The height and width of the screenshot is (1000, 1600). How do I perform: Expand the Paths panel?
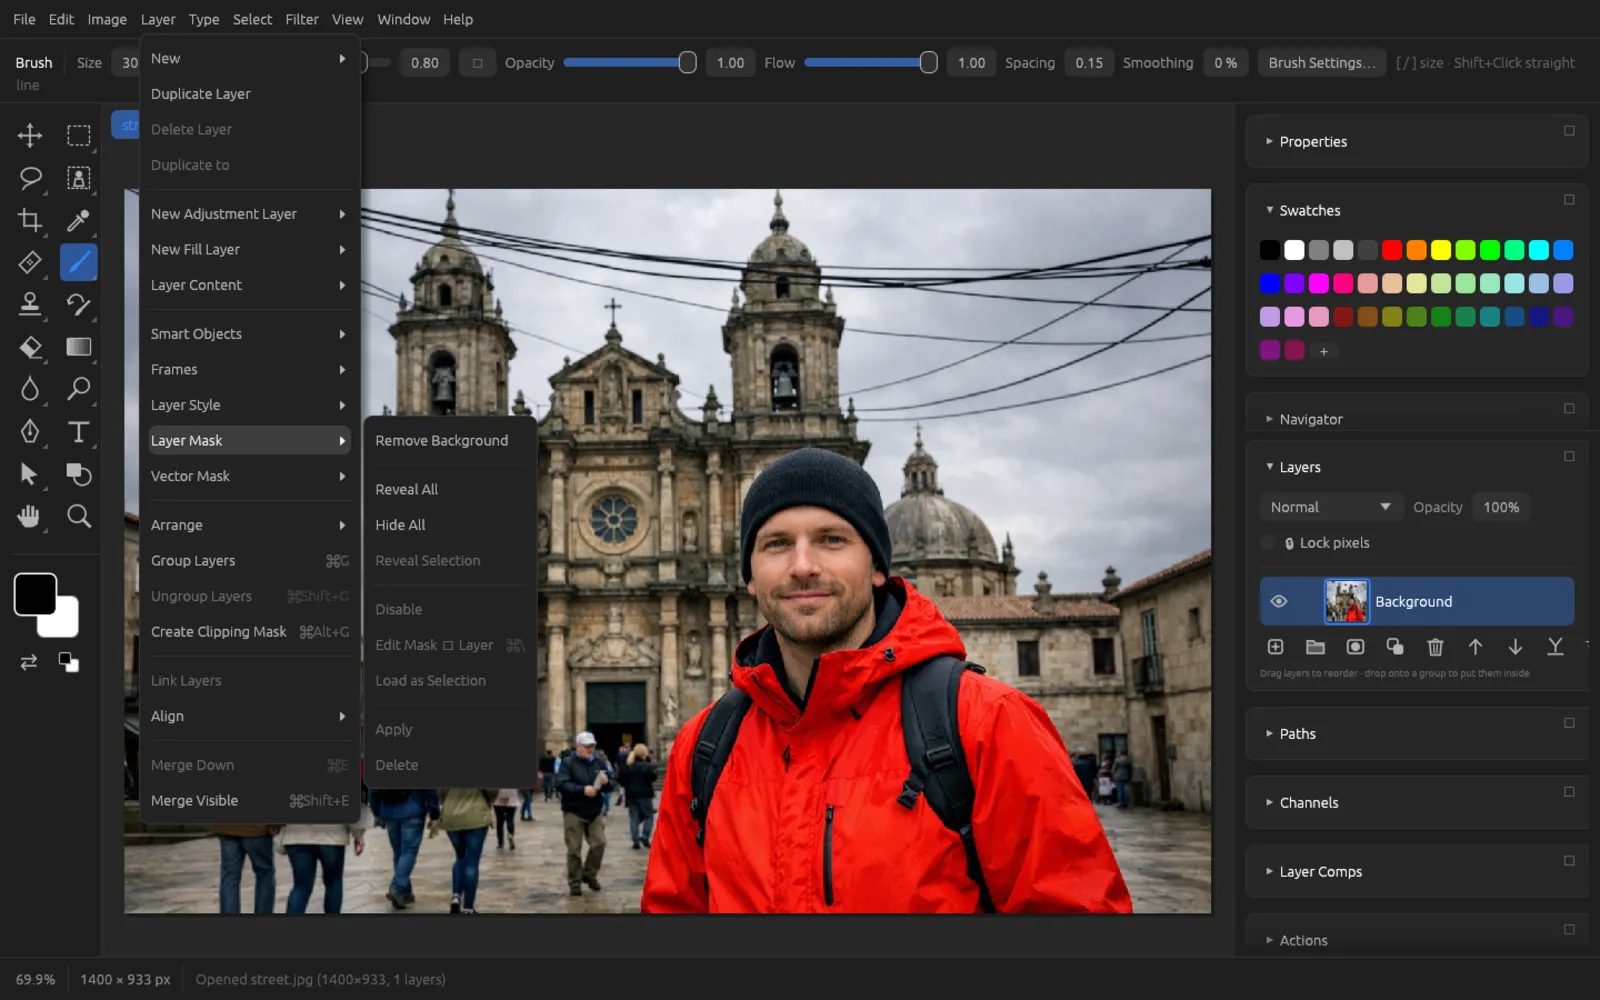tap(1269, 733)
